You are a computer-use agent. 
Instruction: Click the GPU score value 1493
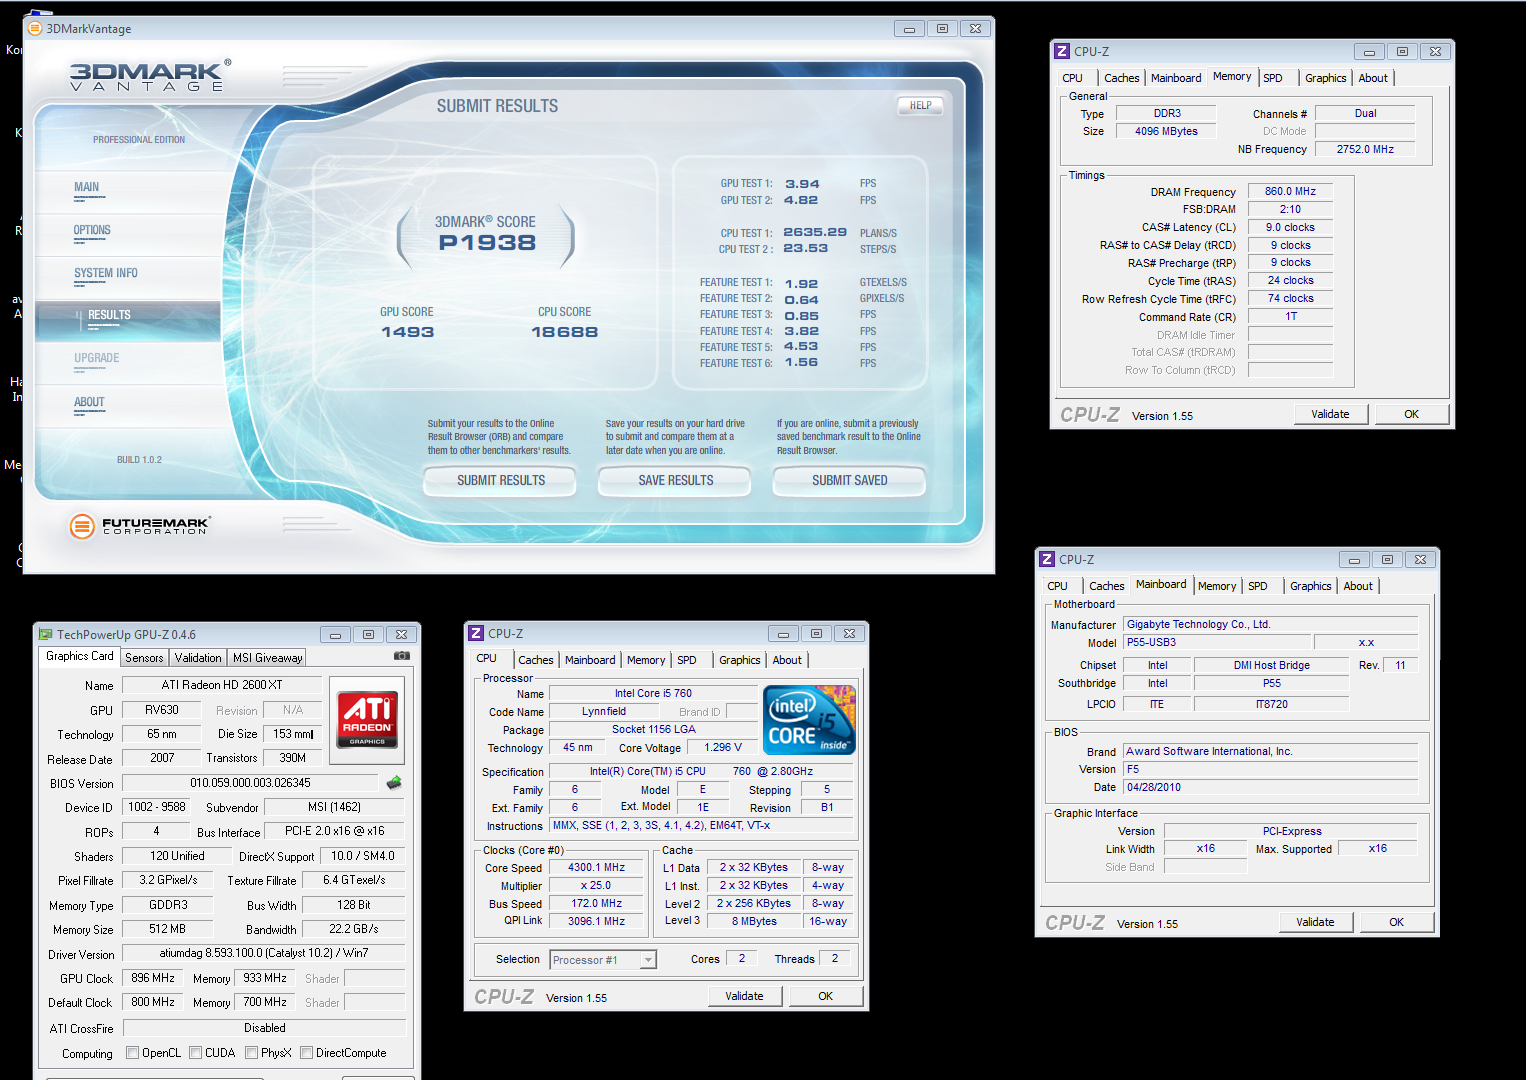point(407,332)
